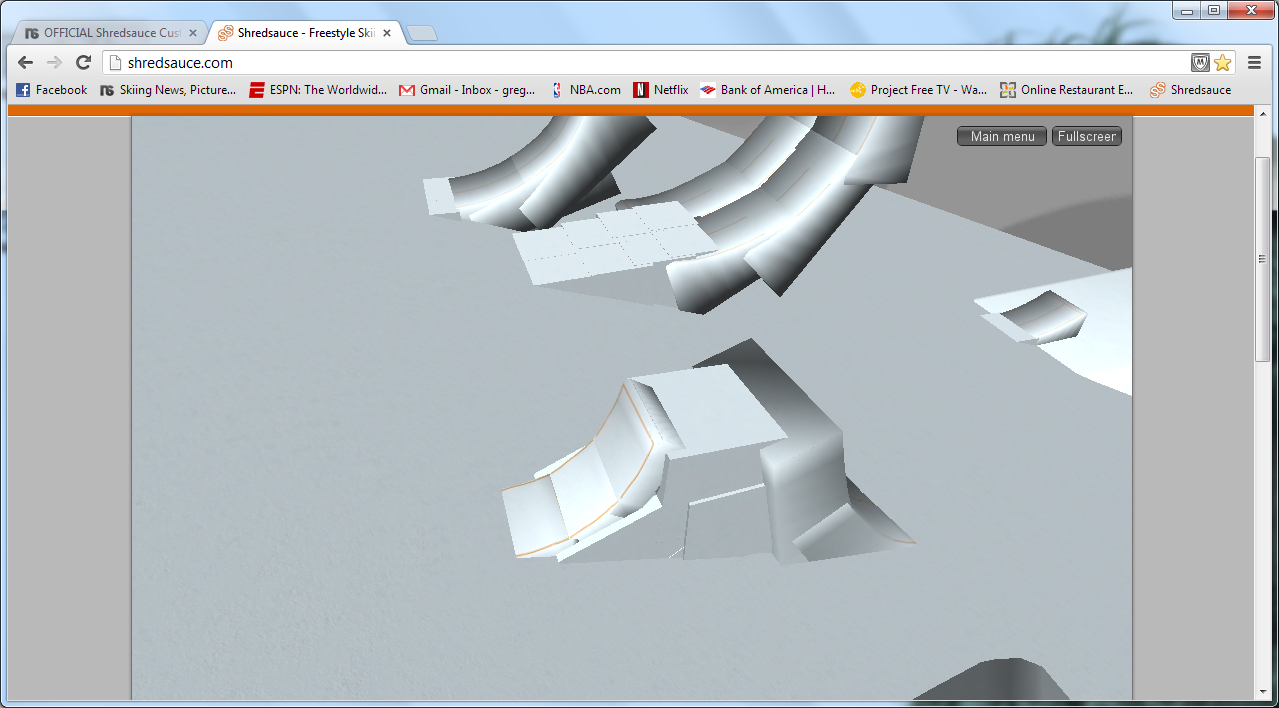Viewport: 1279px width, 708px height.
Task: Click the extension icon beside the star
Action: (1200, 63)
